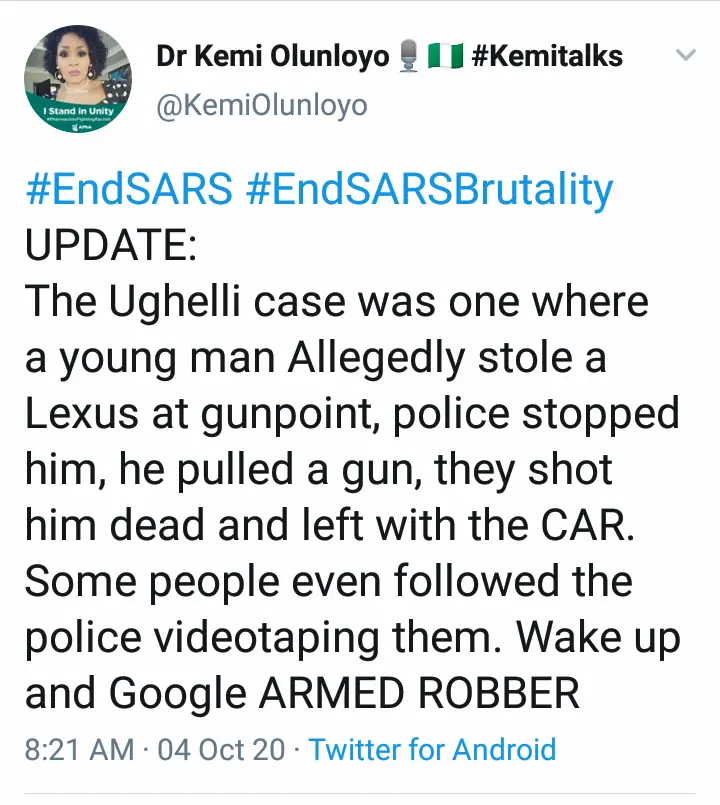The width and height of the screenshot is (720, 805).
Task: Open the Dr Kemi Olunloyo display name
Action: [x=272, y=57]
